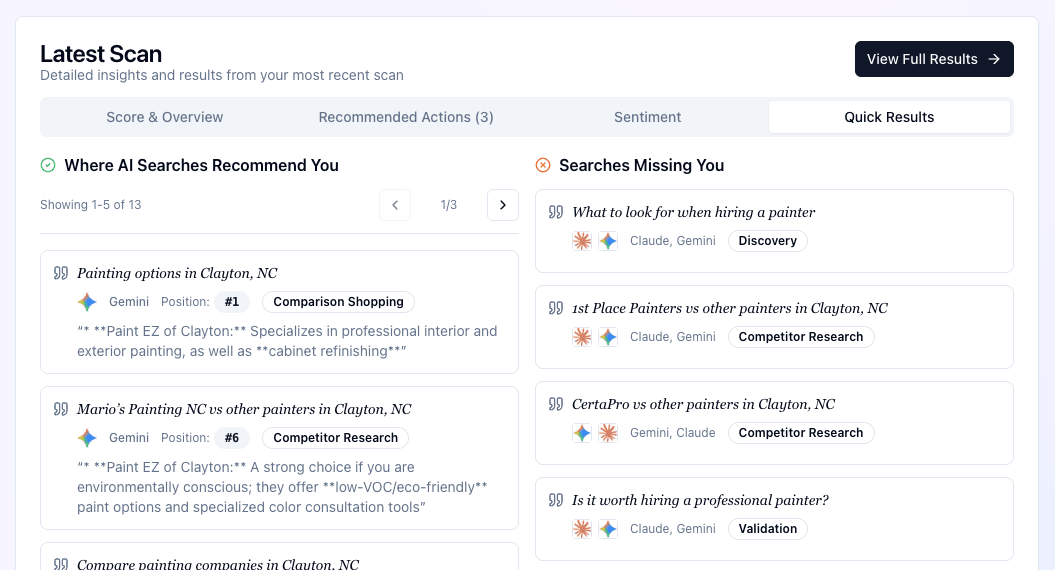Click green check icon beside Where AI Searches Recommend You
Viewport: 1055px width, 570px height.
pos(48,166)
